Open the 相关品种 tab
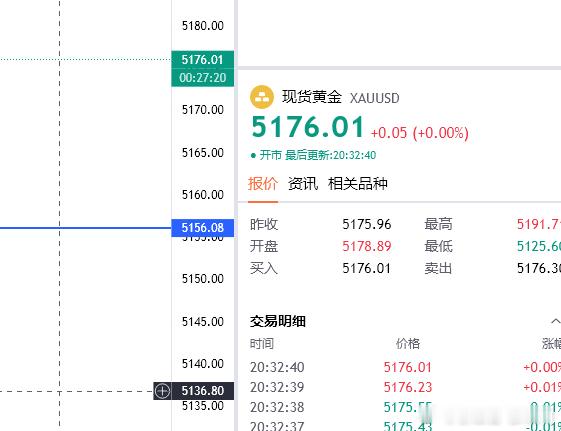 coord(358,184)
